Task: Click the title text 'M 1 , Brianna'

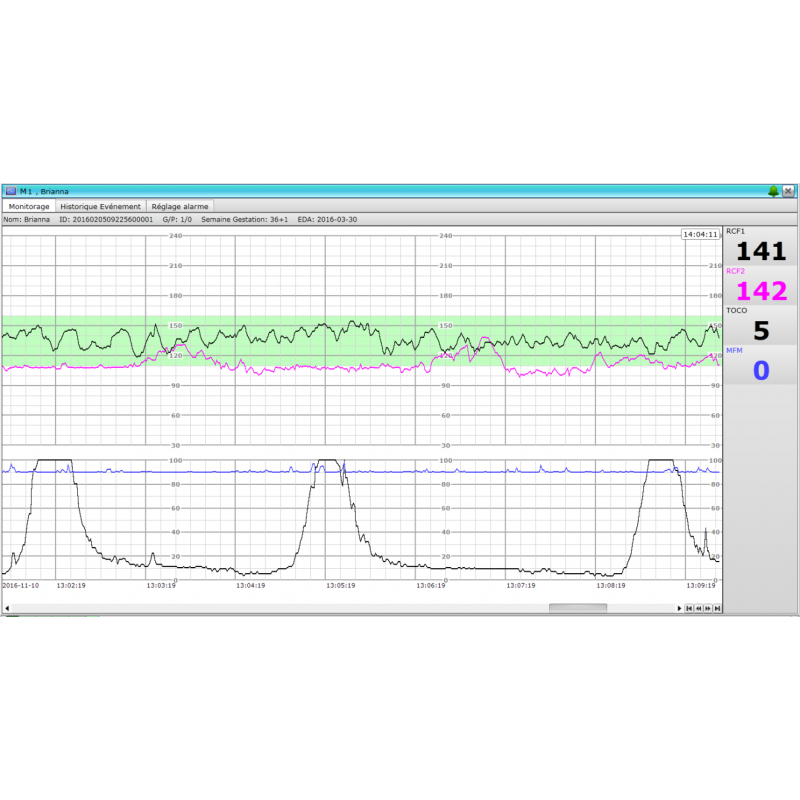Action: [x=44, y=191]
